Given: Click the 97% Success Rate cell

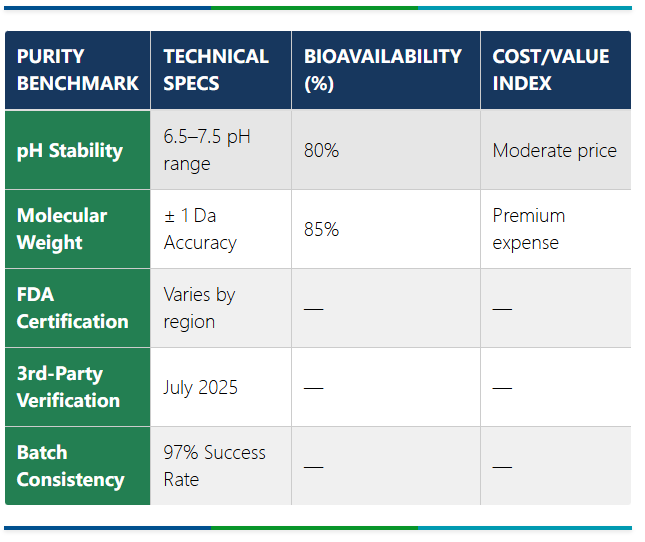Looking at the screenshot, I should 215,466.
